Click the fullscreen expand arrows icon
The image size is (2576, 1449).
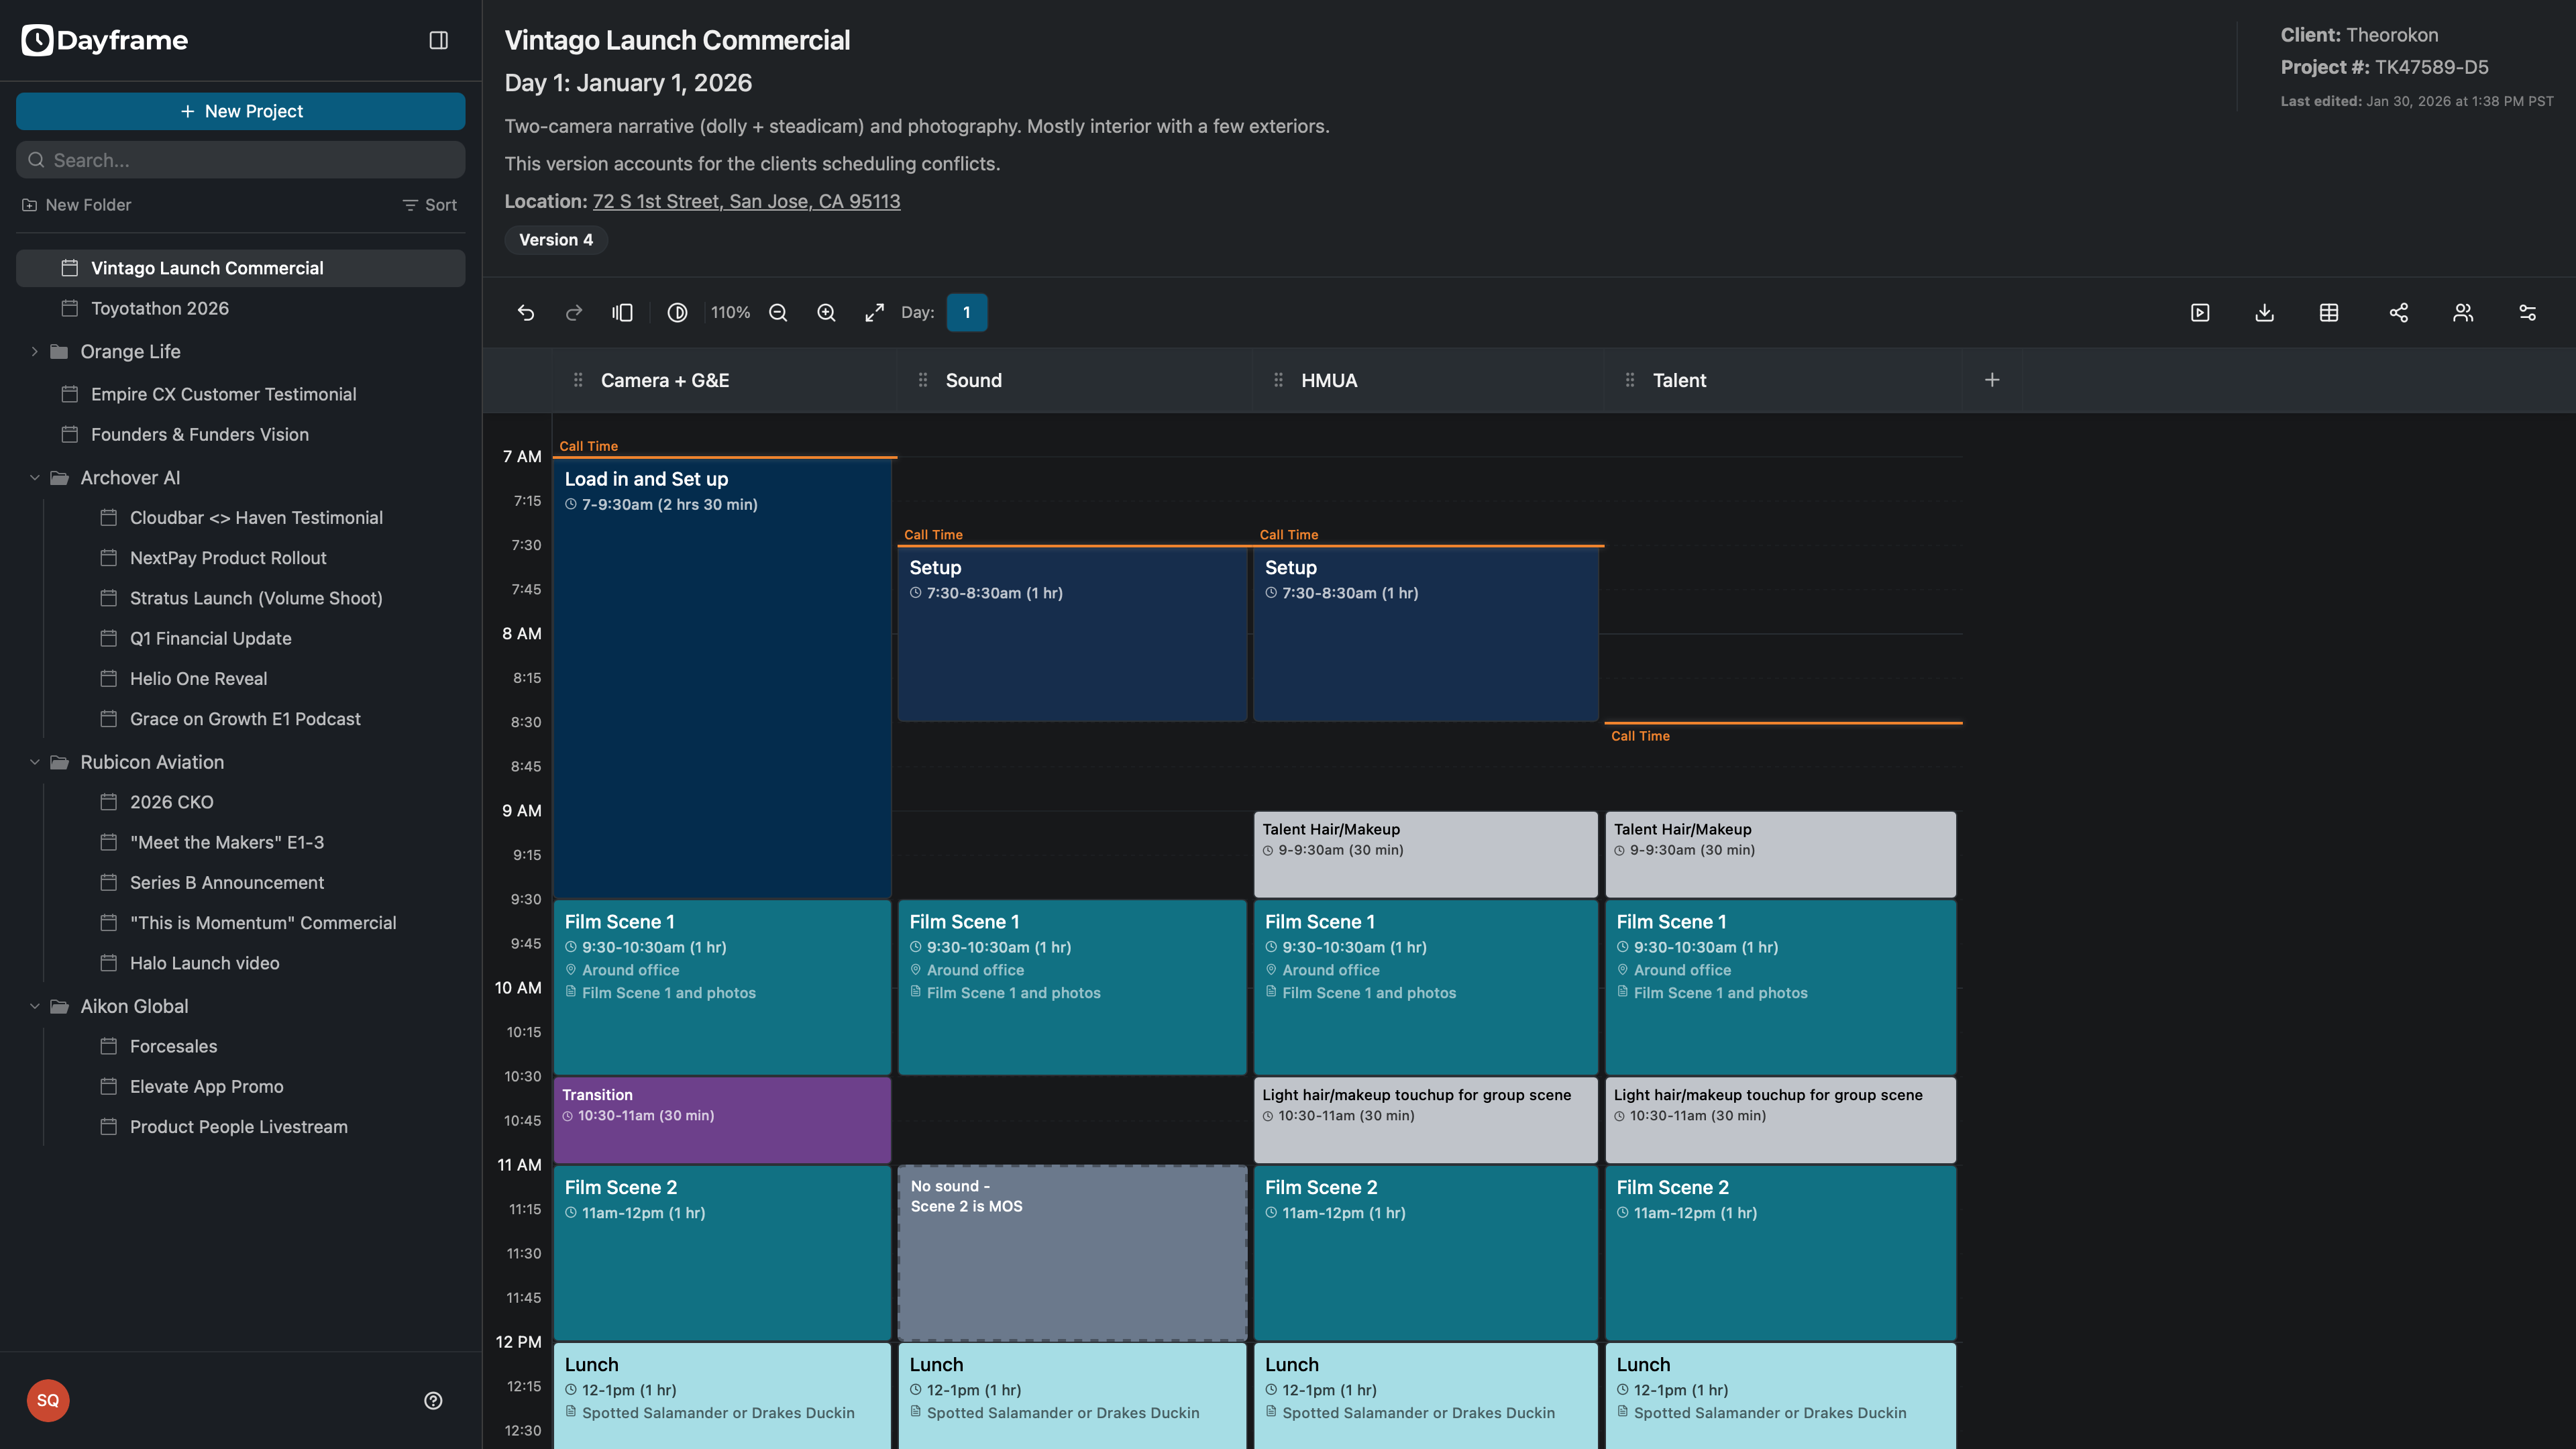(x=874, y=313)
